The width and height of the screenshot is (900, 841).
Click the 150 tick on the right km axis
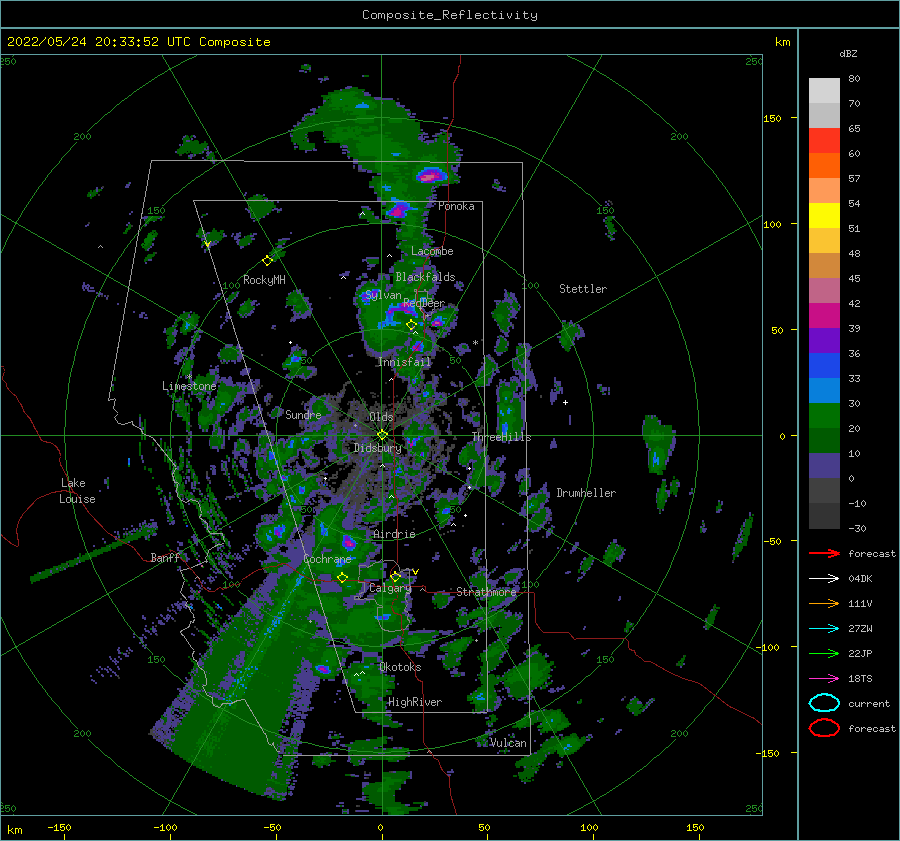tap(772, 118)
